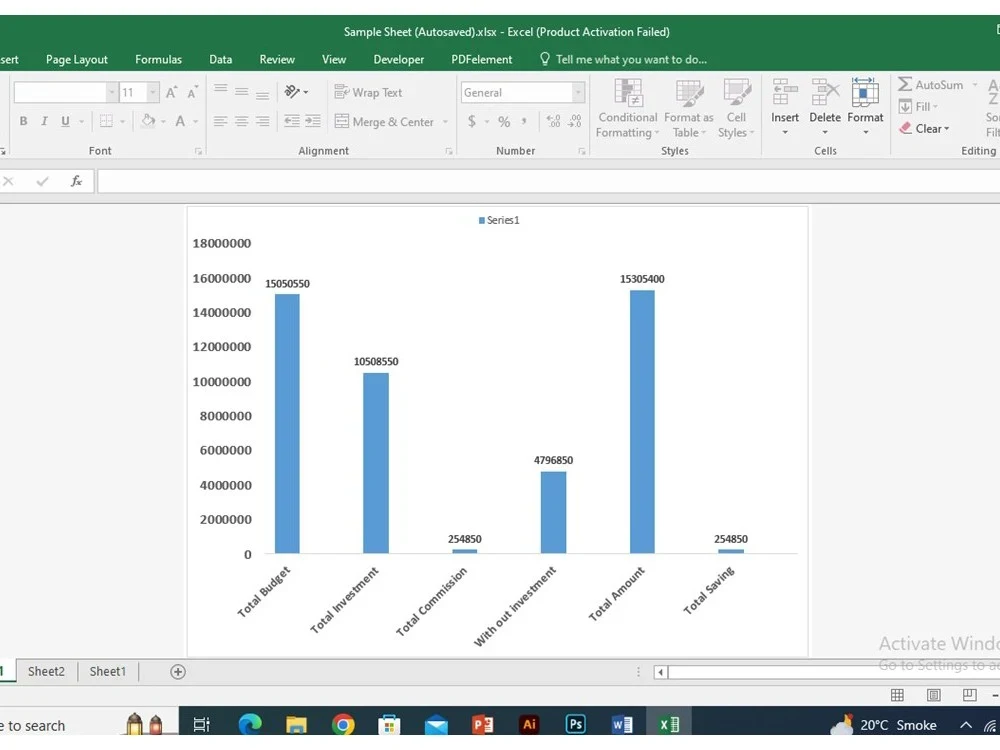Switch to the Sheet2 tab
1000x750 pixels.
47,672
